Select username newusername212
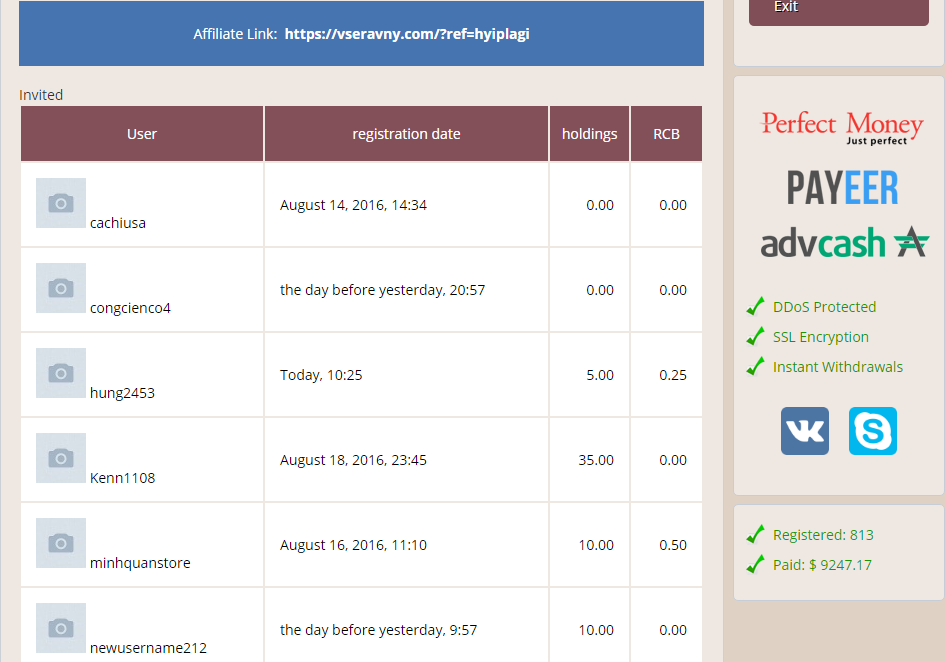 pyautogui.click(x=148, y=648)
